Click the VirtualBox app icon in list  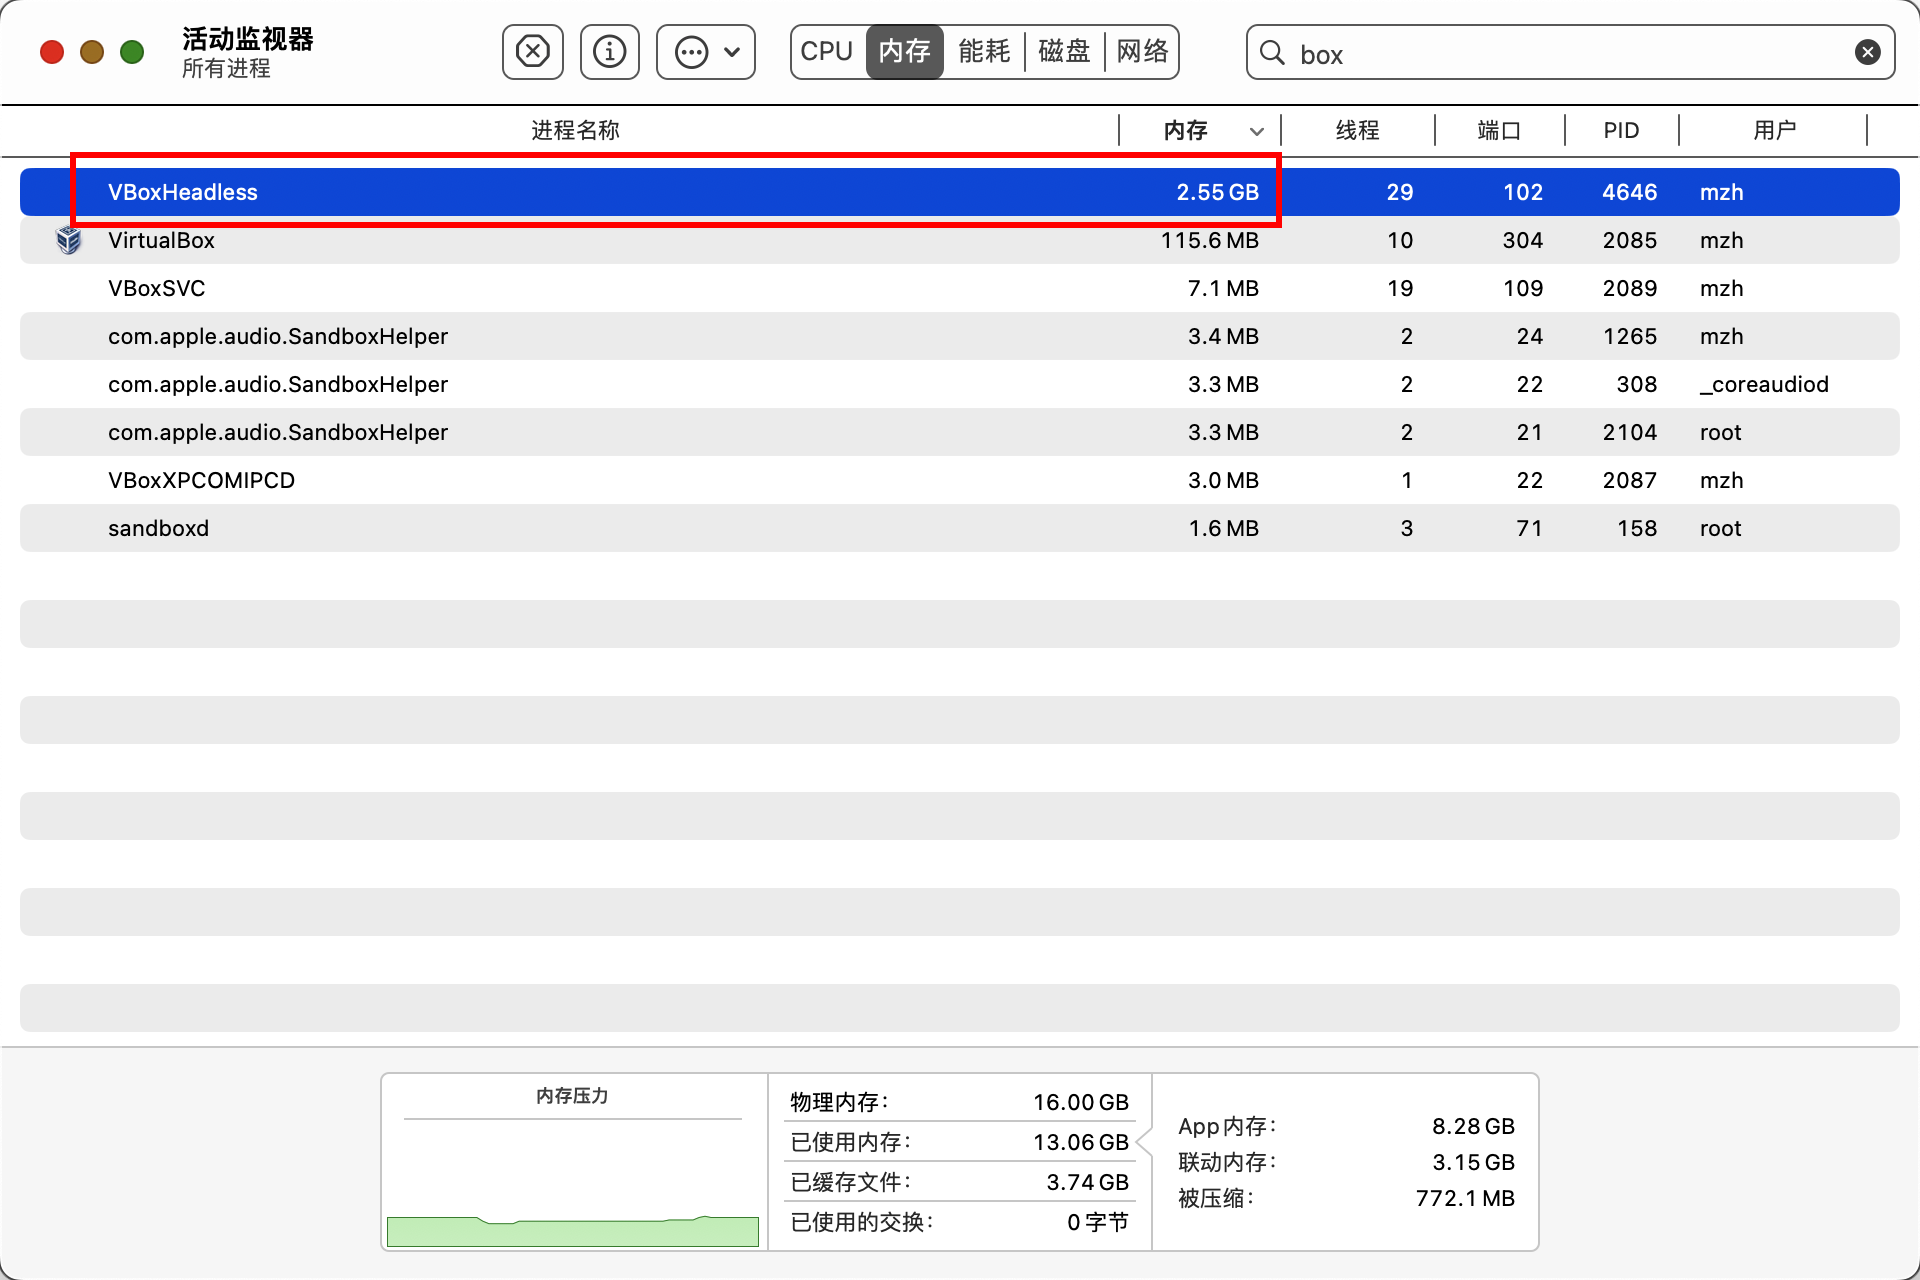(x=68, y=240)
